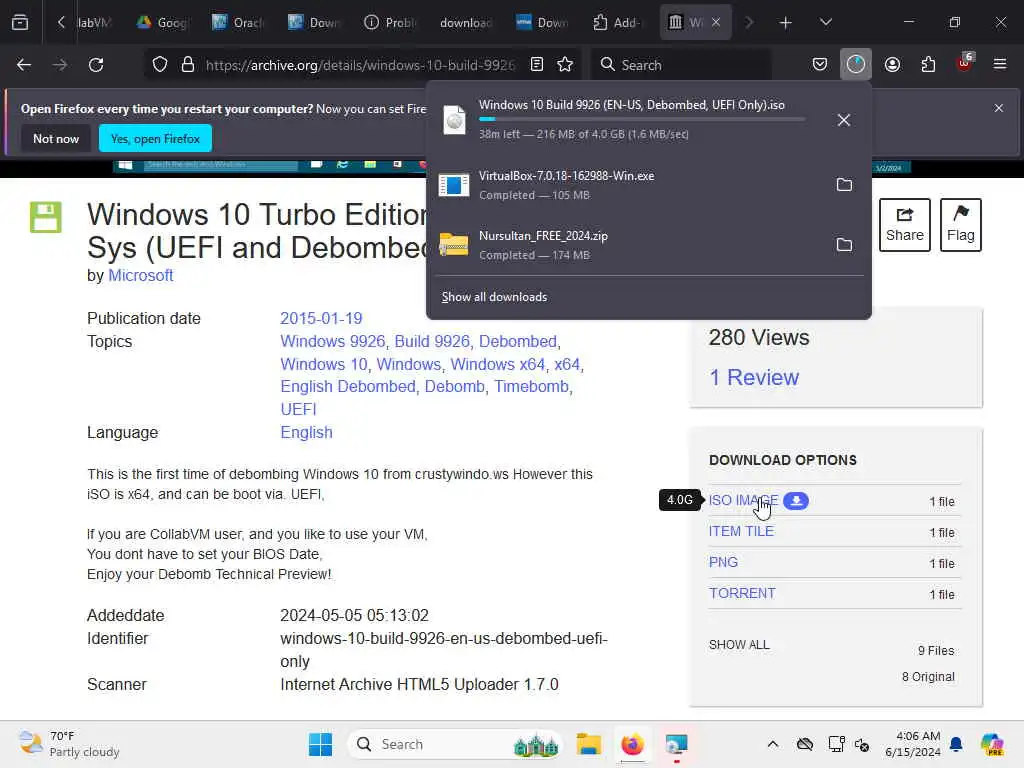The width and height of the screenshot is (1024, 768).
Task: Close the active archive.org tab
Action: (x=716, y=23)
